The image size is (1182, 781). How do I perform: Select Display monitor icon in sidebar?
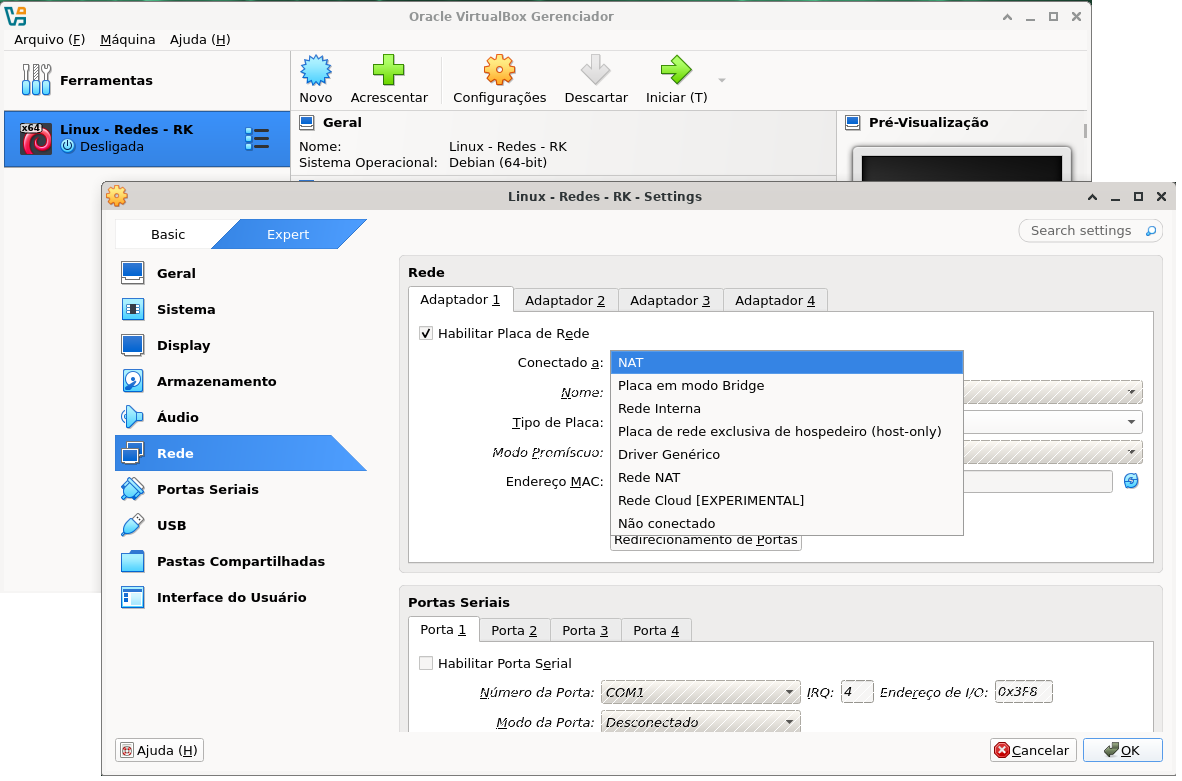click(133, 345)
